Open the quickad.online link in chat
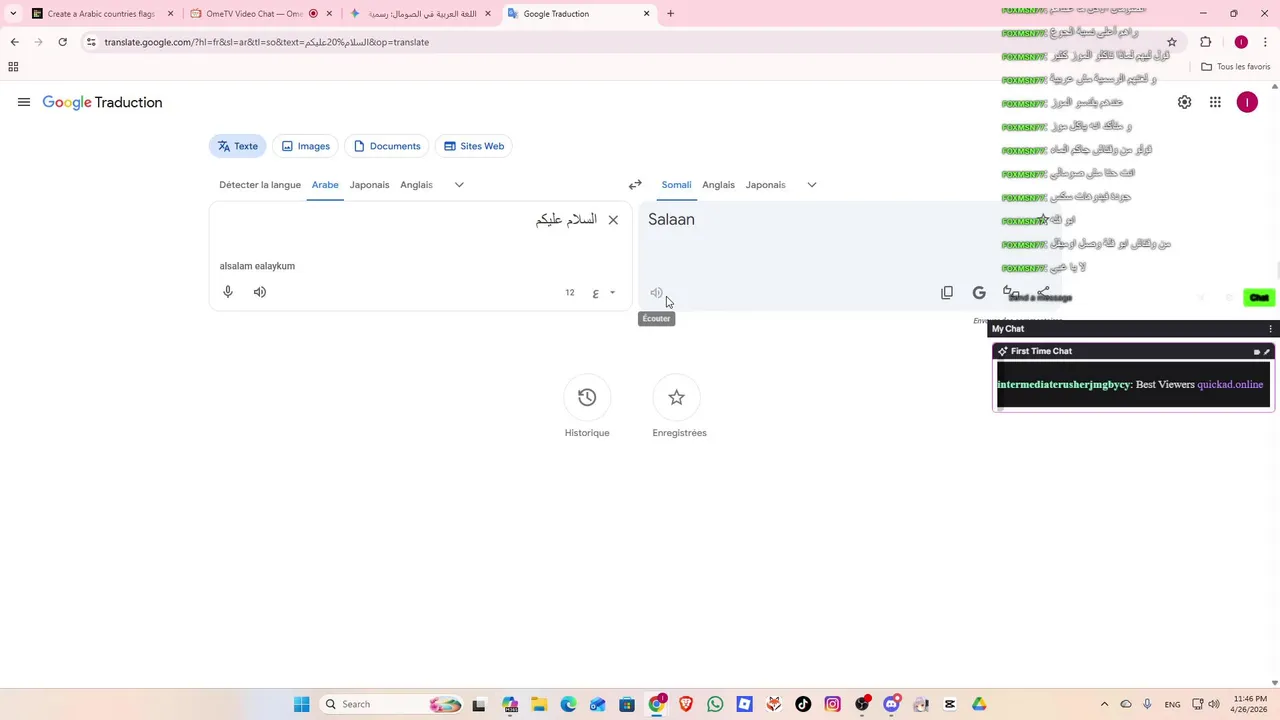 [1230, 385]
